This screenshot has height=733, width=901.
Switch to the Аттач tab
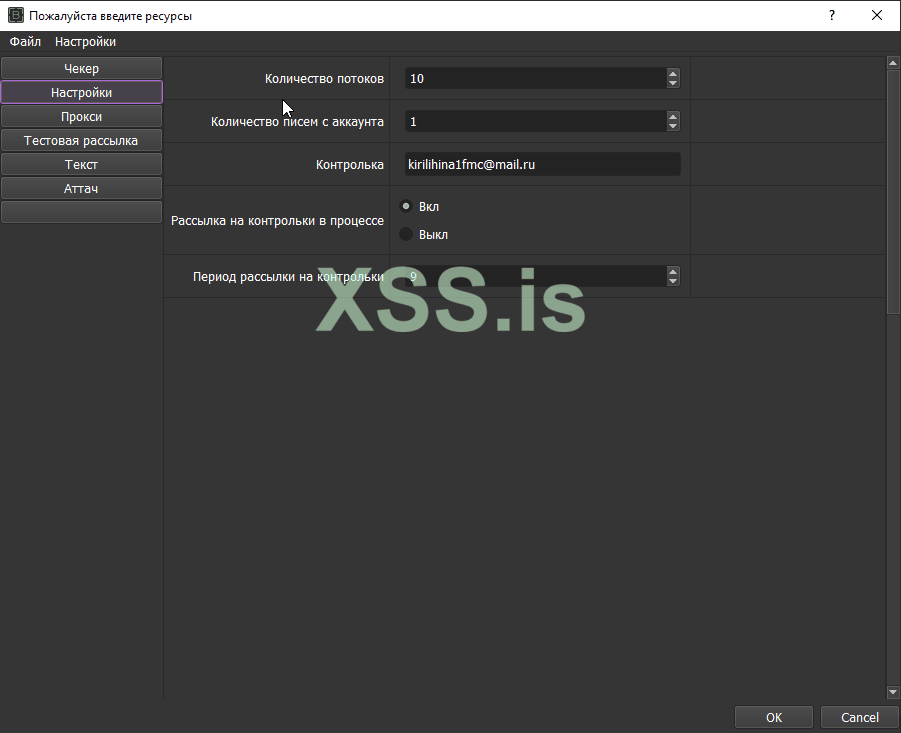tap(81, 189)
